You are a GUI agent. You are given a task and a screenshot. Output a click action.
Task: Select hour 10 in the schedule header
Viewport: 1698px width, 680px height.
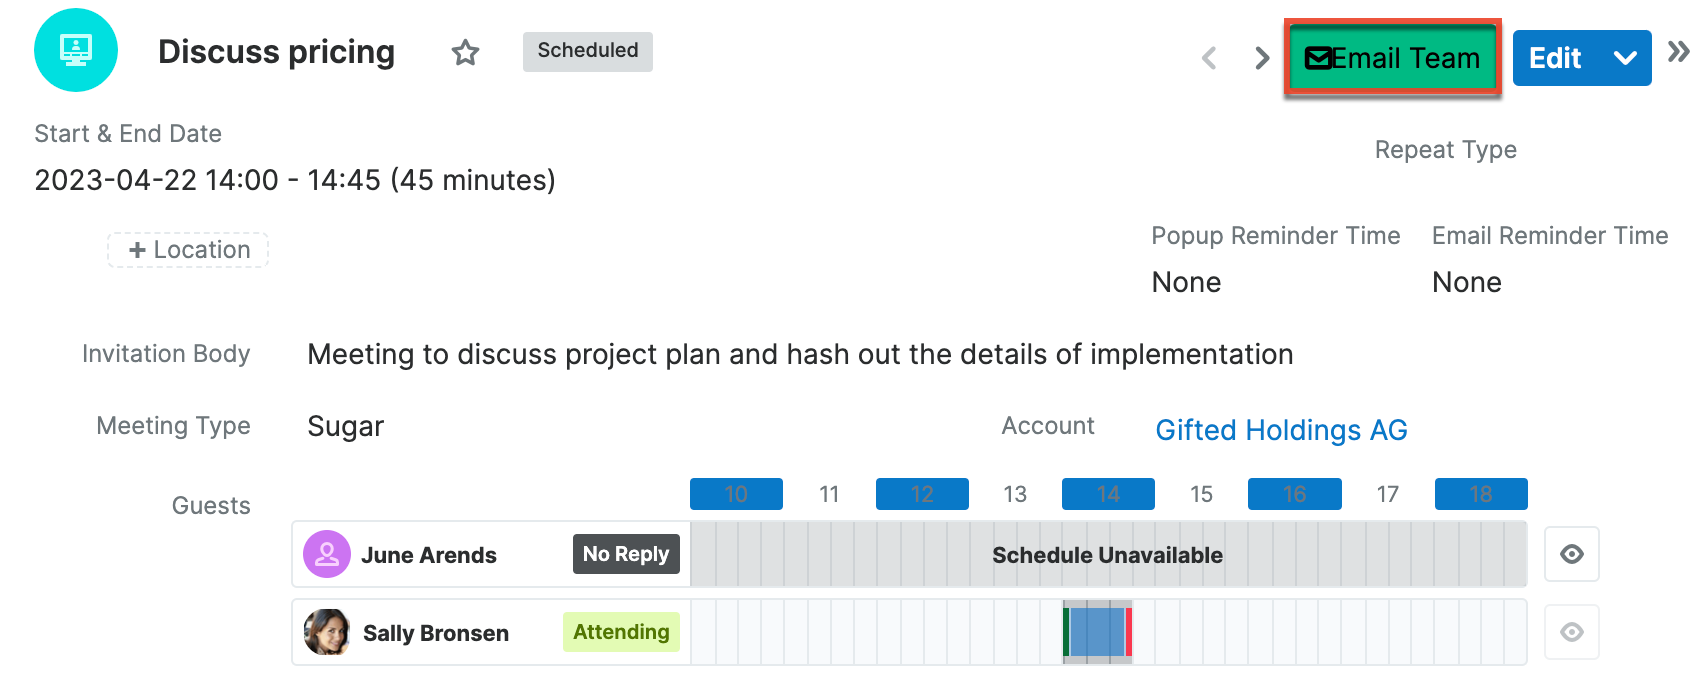[735, 493]
